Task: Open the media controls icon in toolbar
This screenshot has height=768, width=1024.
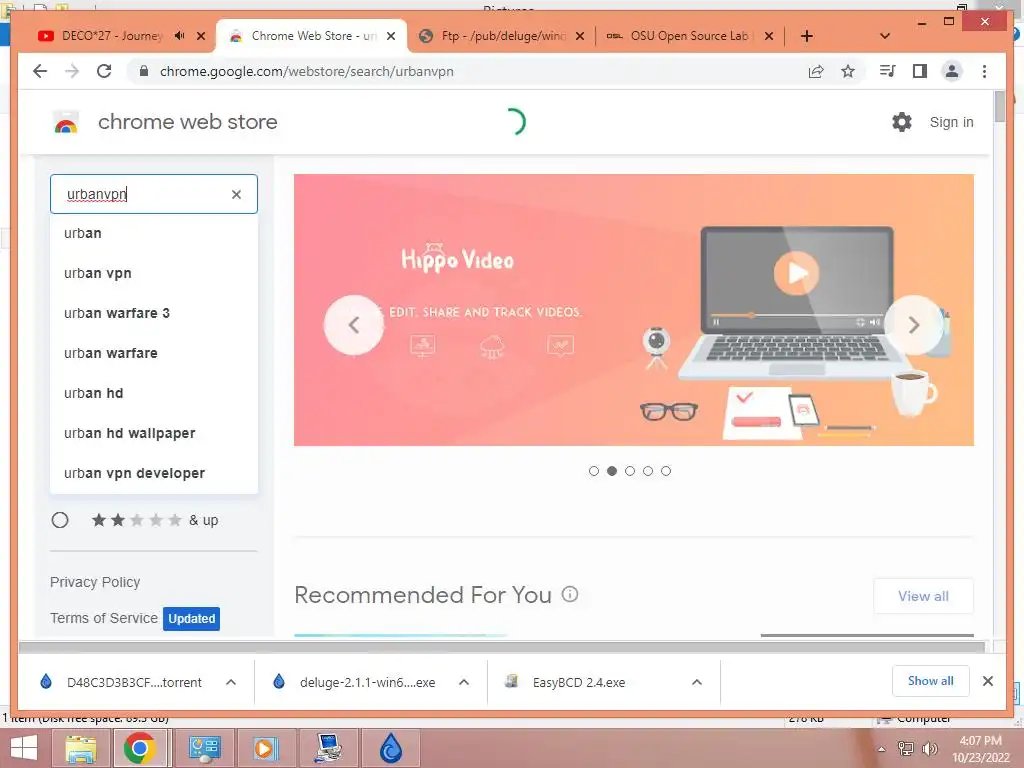Action: pos(888,71)
